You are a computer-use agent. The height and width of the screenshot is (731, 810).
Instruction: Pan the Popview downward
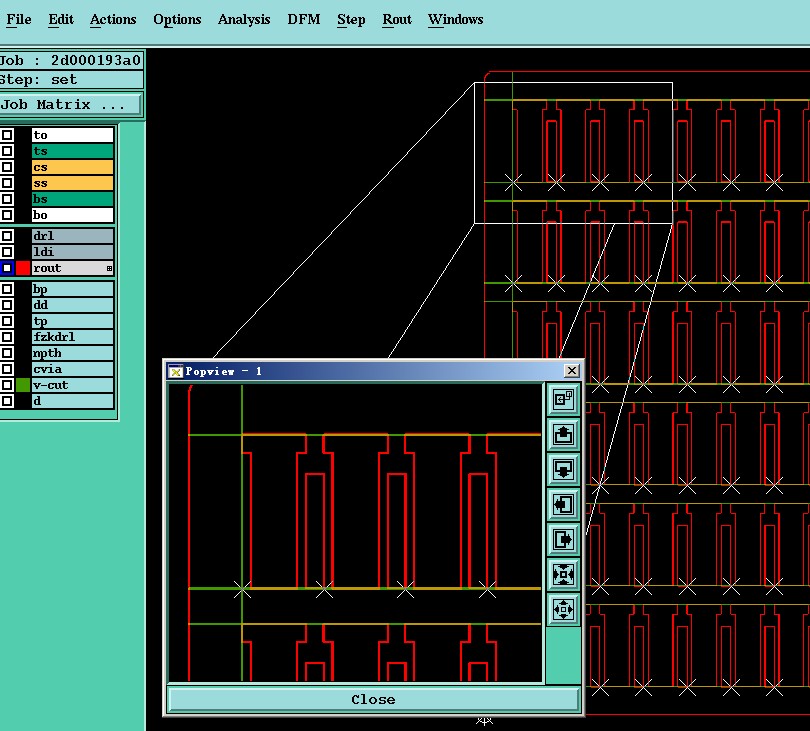563,469
